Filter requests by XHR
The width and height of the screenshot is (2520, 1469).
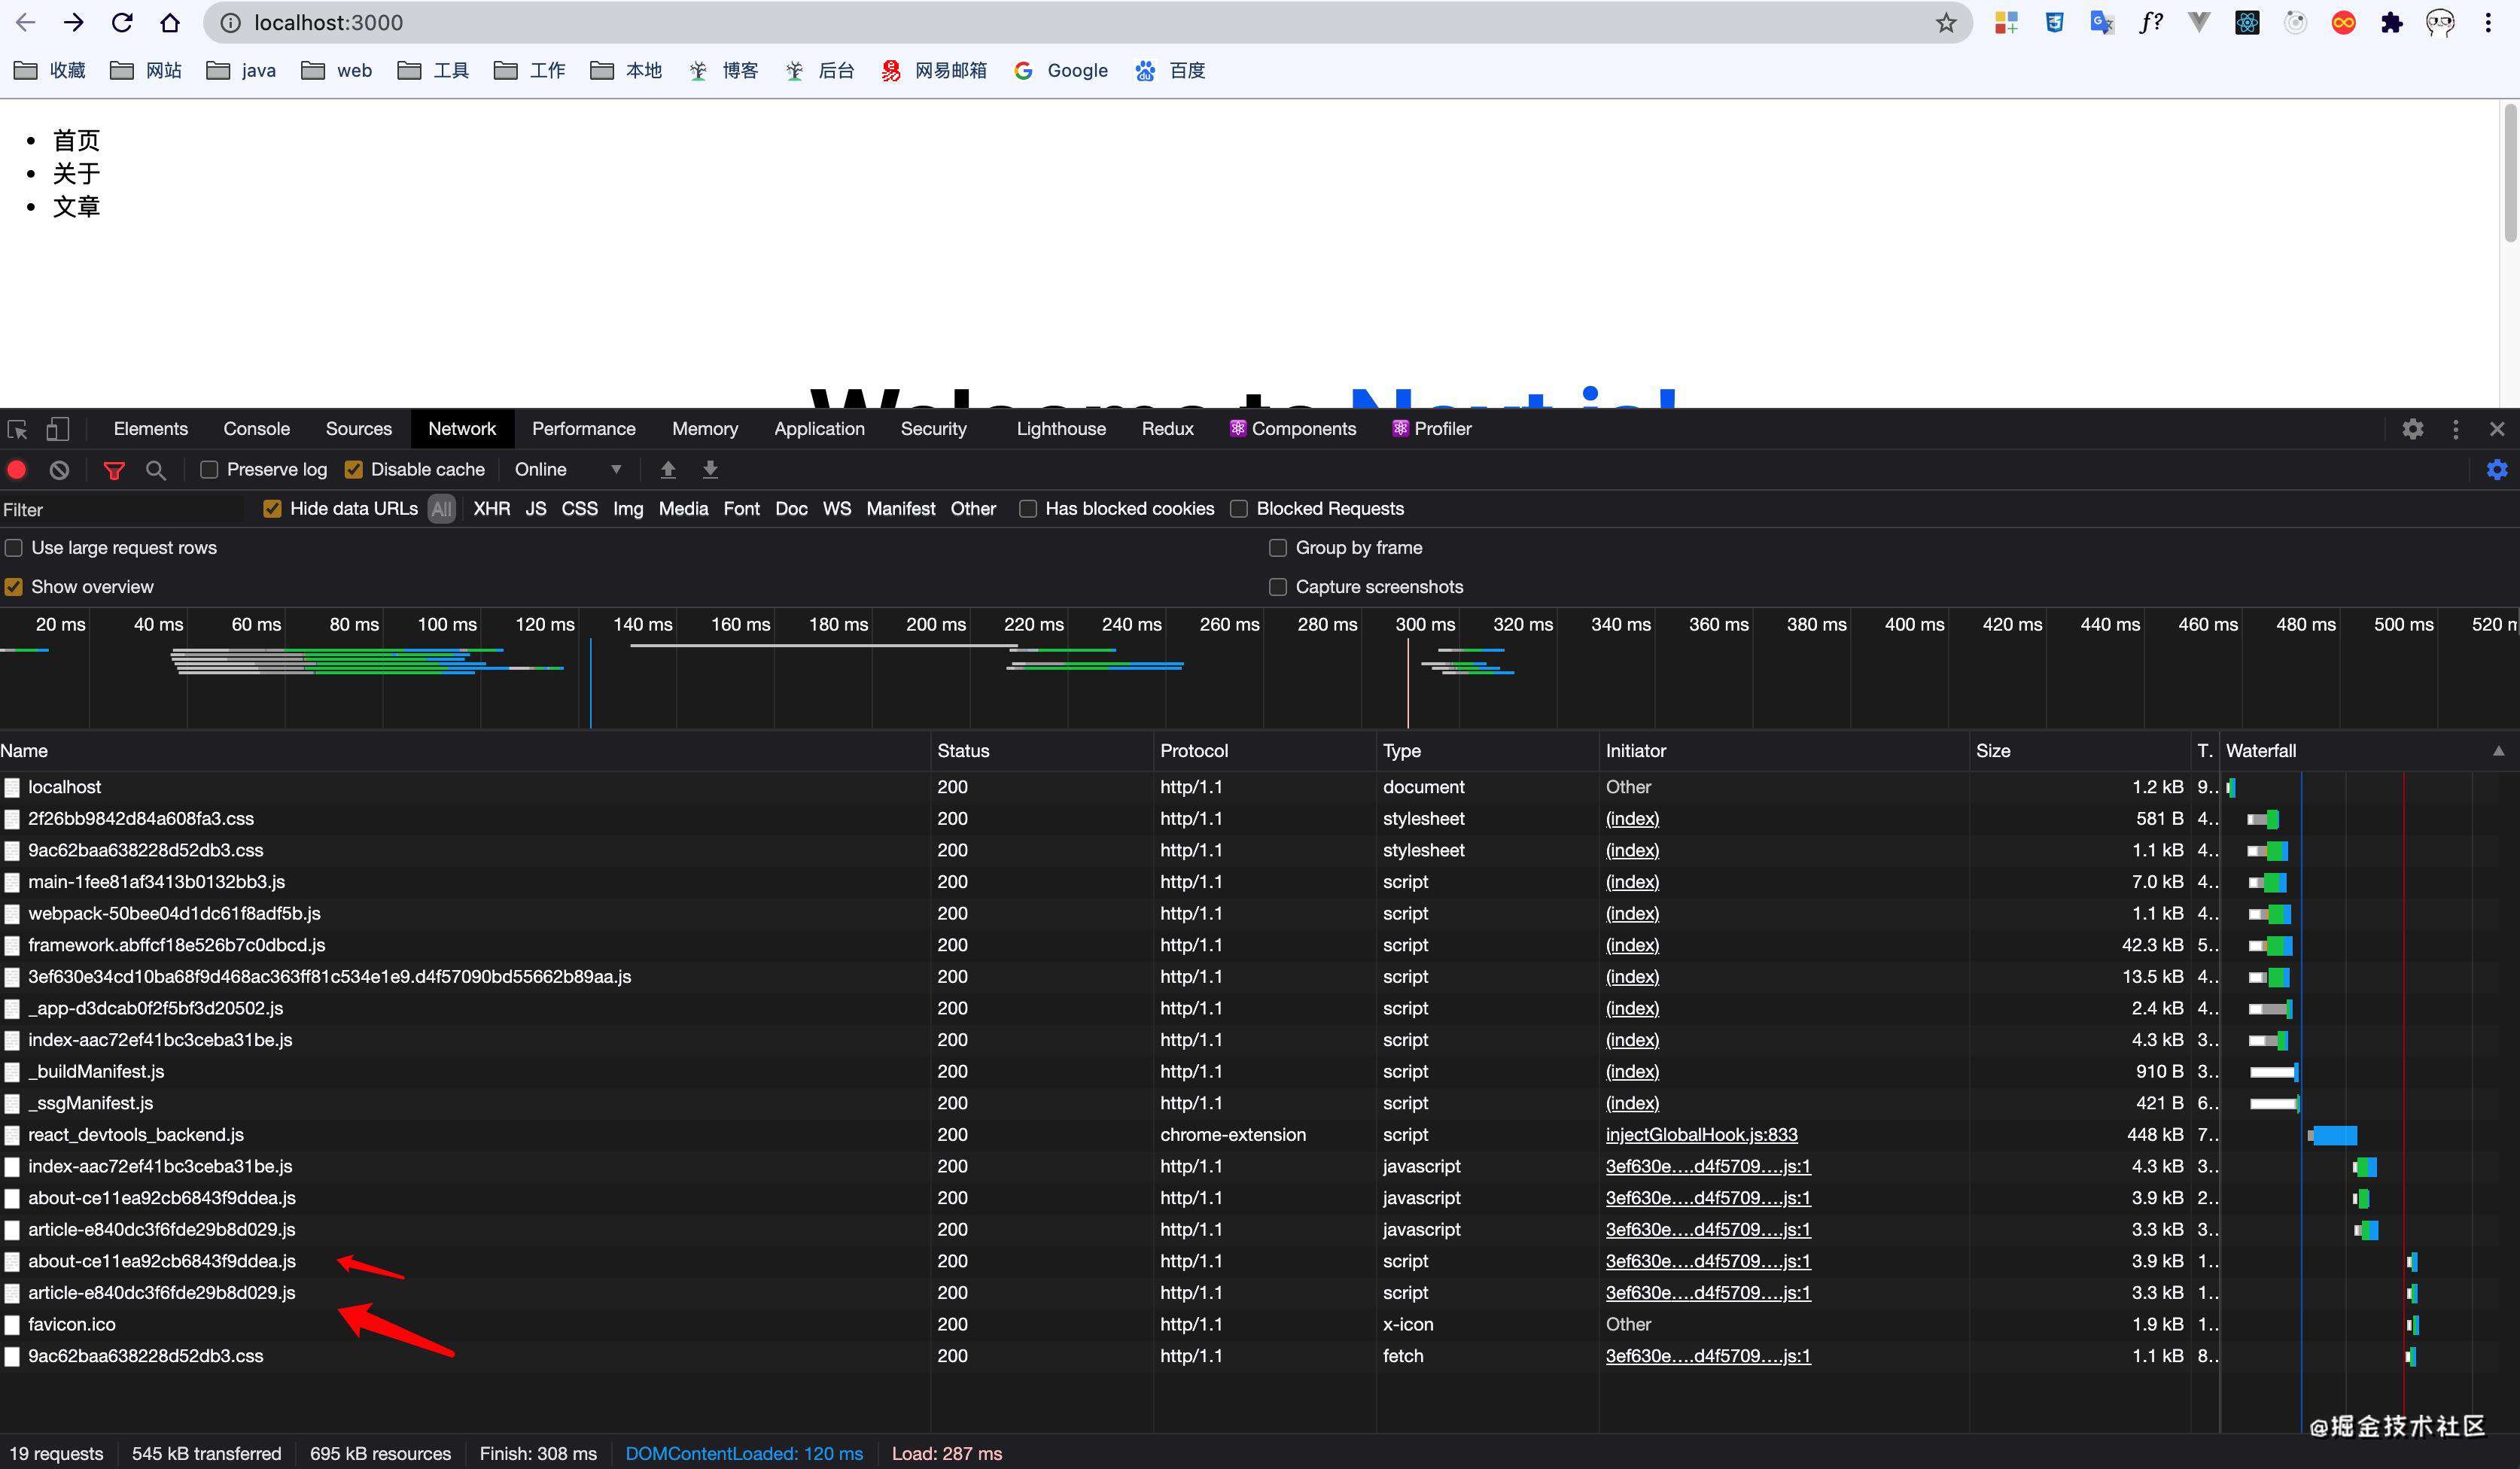pyautogui.click(x=492, y=509)
